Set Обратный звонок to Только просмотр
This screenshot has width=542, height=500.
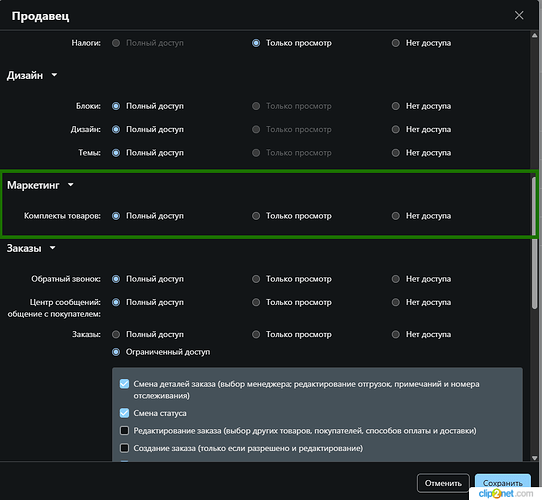(256, 279)
